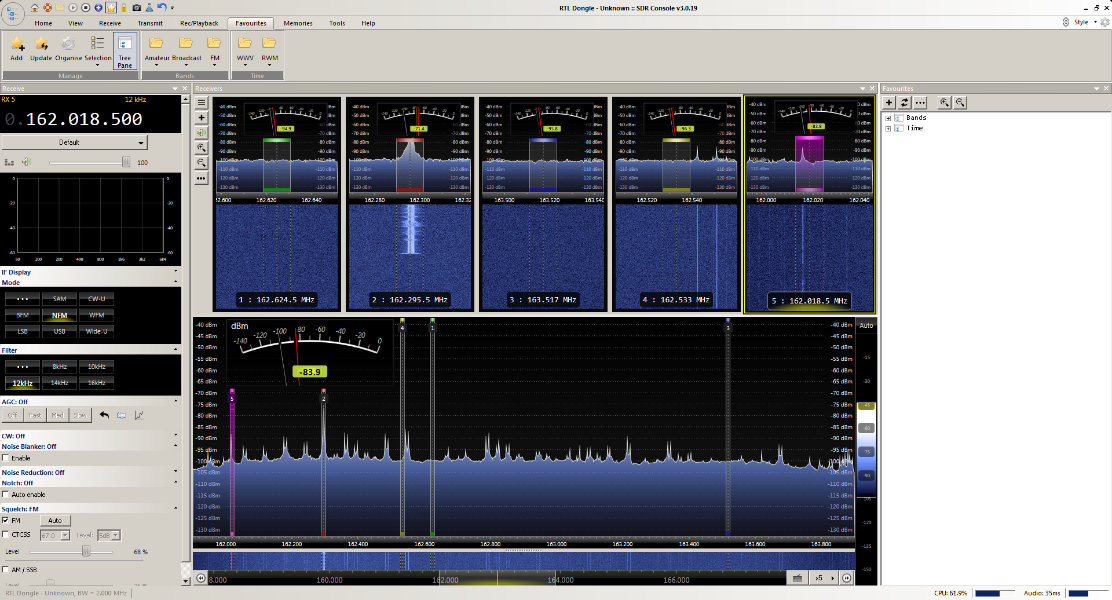This screenshot has width=1112, height=600.
Task: Expand the Bands tree node
Action: coord(888,118)
